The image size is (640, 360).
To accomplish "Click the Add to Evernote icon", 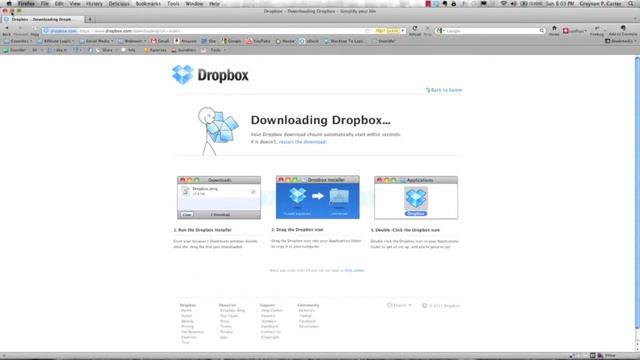I will tap(623, 30).
